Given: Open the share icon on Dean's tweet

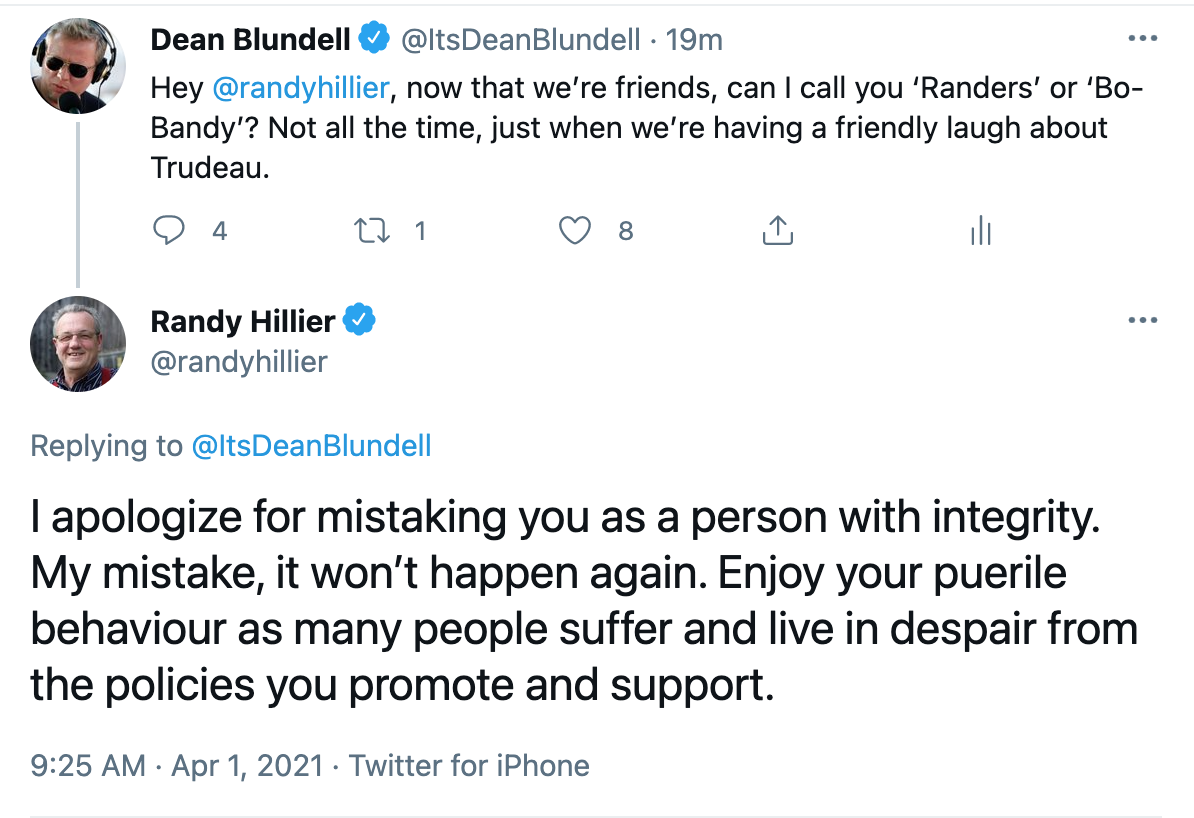Looking at the screenshot, I should (x=777, y=230).
